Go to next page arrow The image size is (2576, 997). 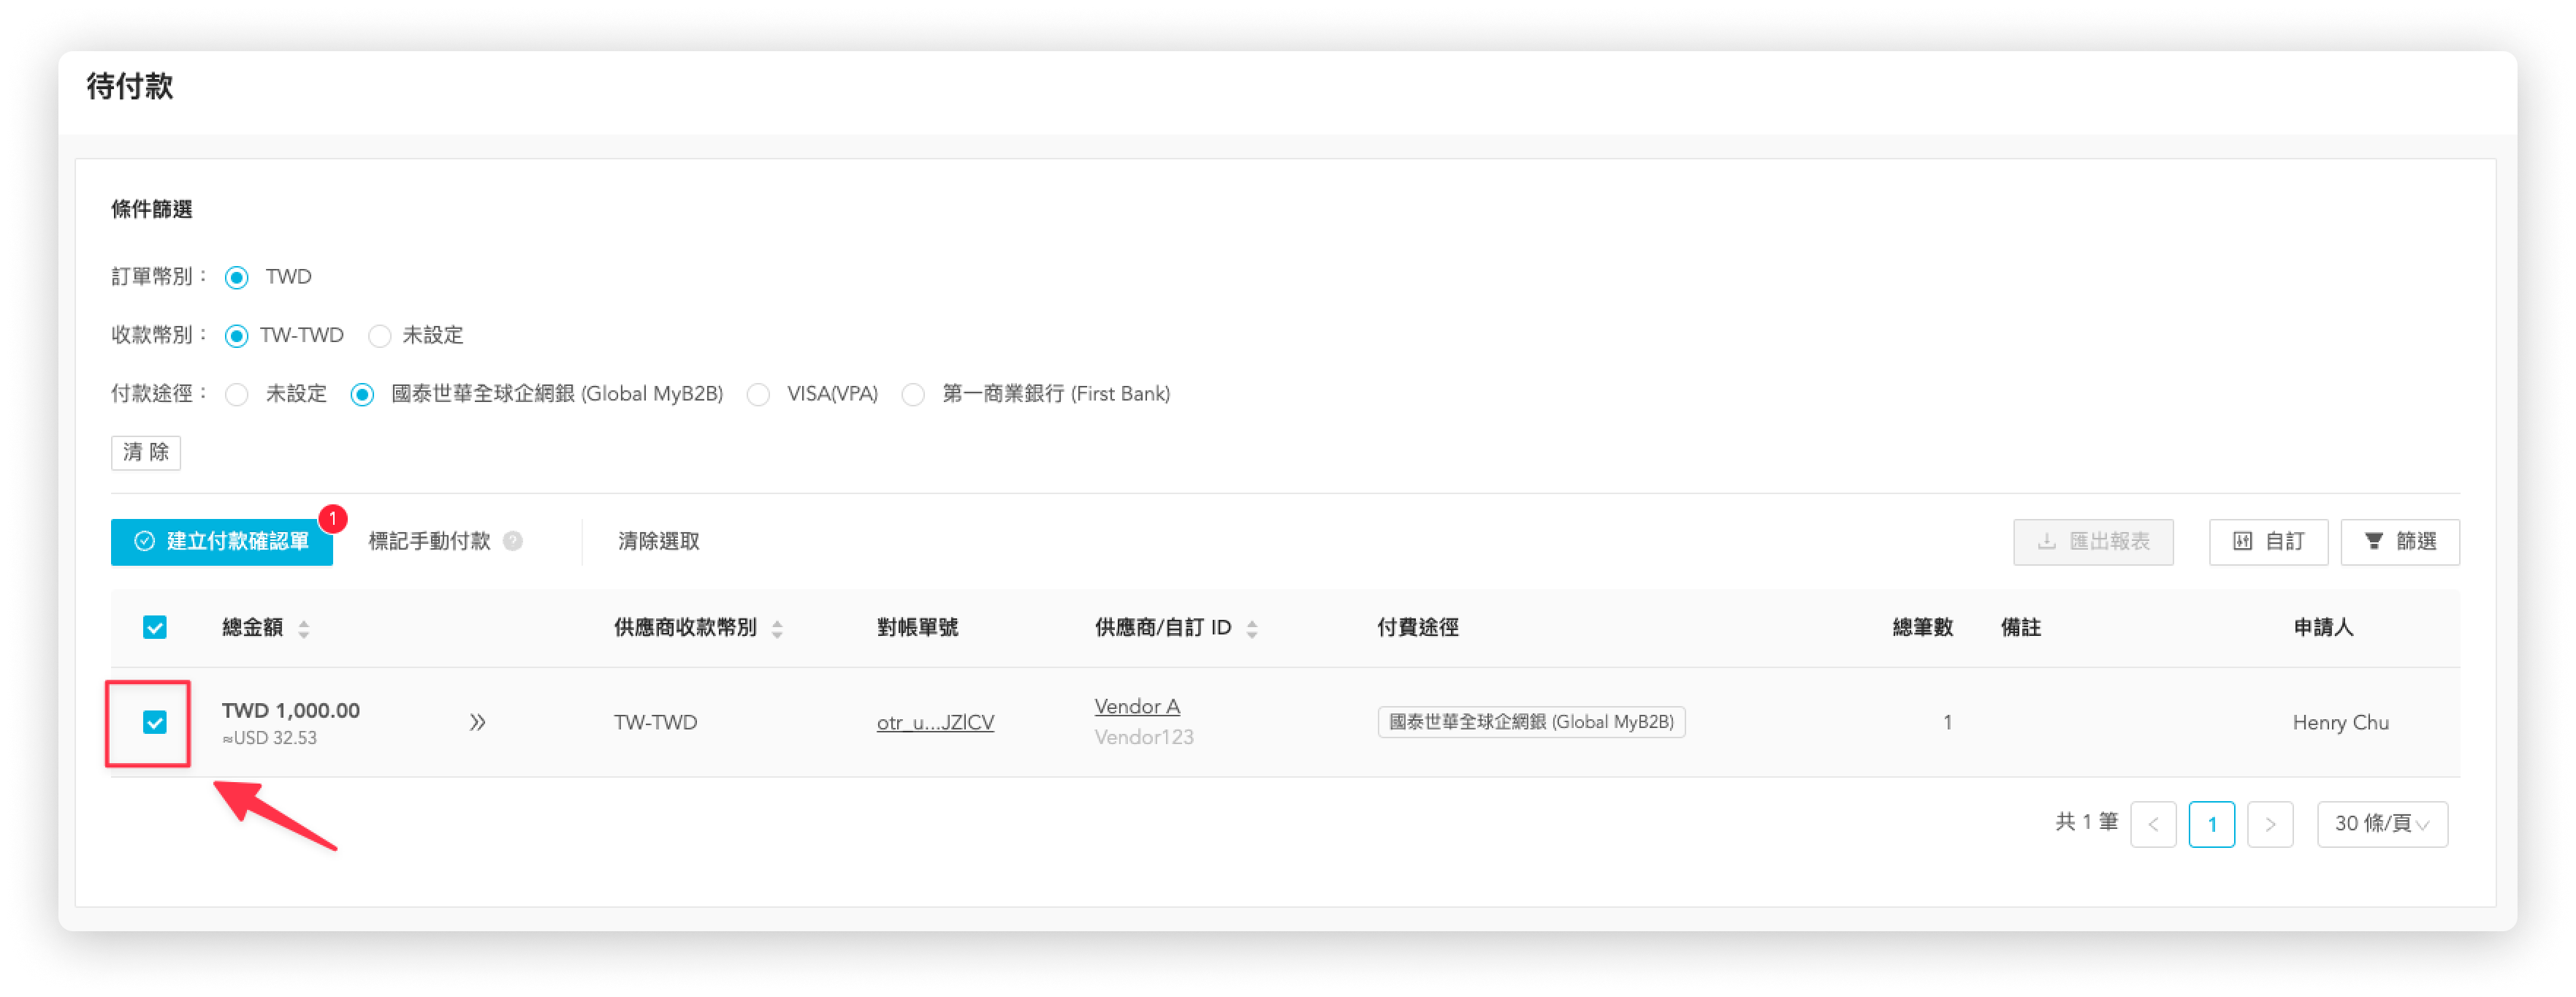click(x=2270, y=824)
